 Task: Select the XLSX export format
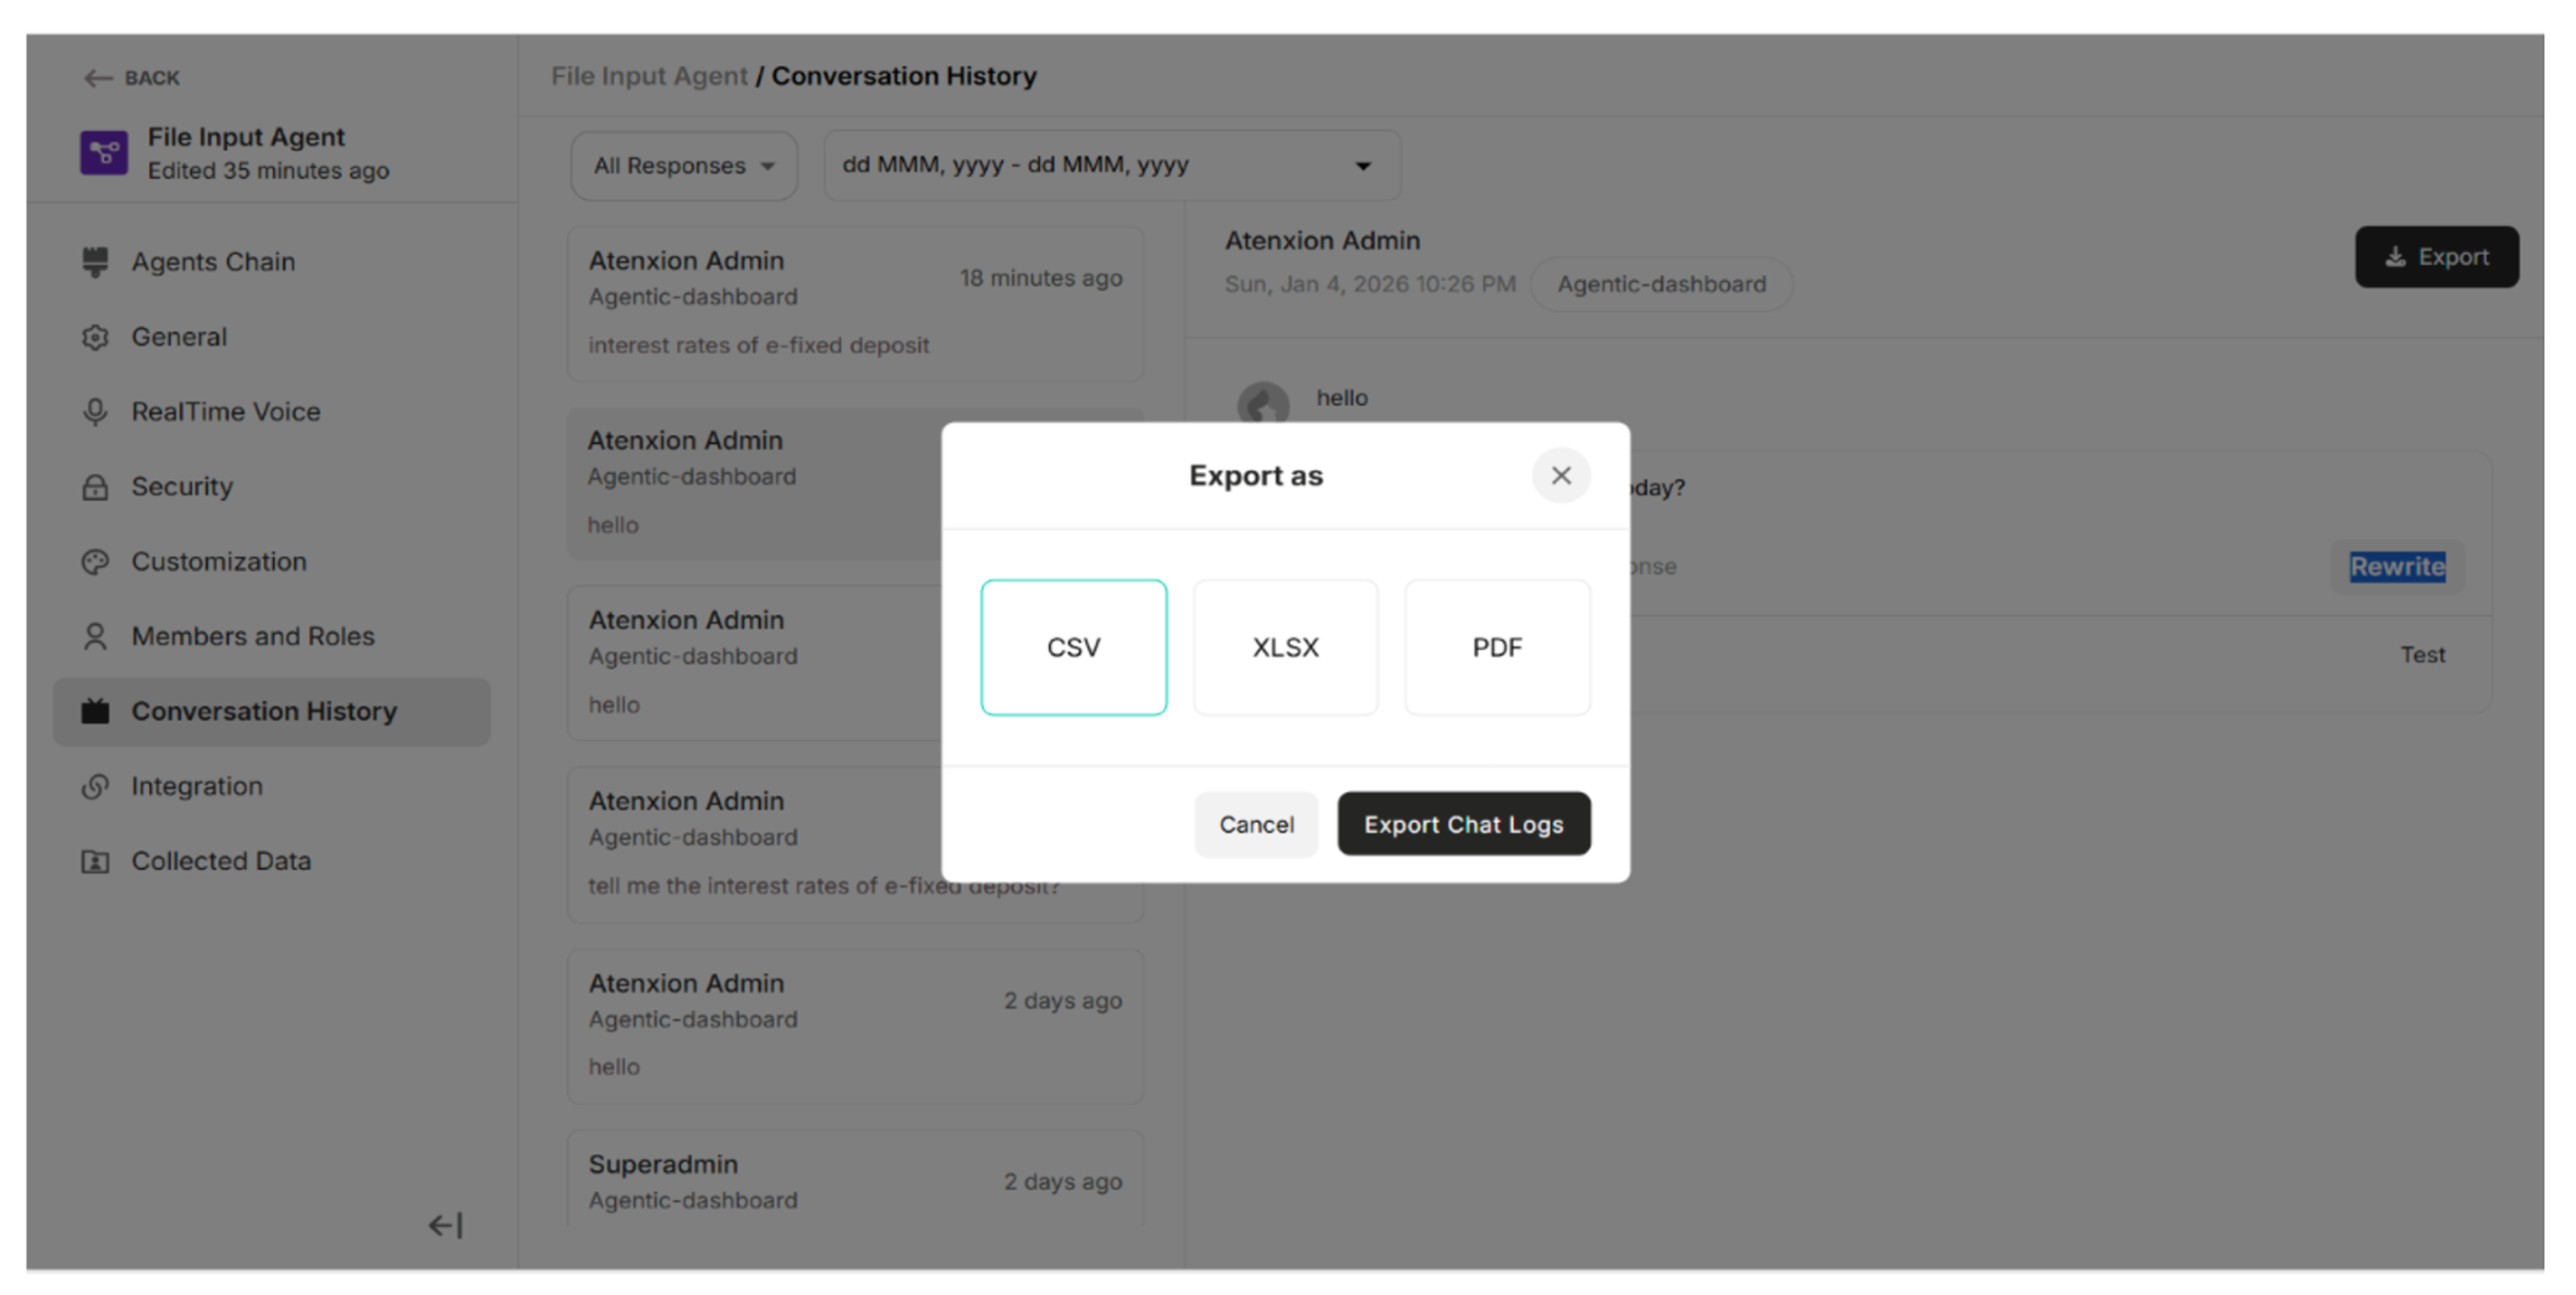[1285, 647]
